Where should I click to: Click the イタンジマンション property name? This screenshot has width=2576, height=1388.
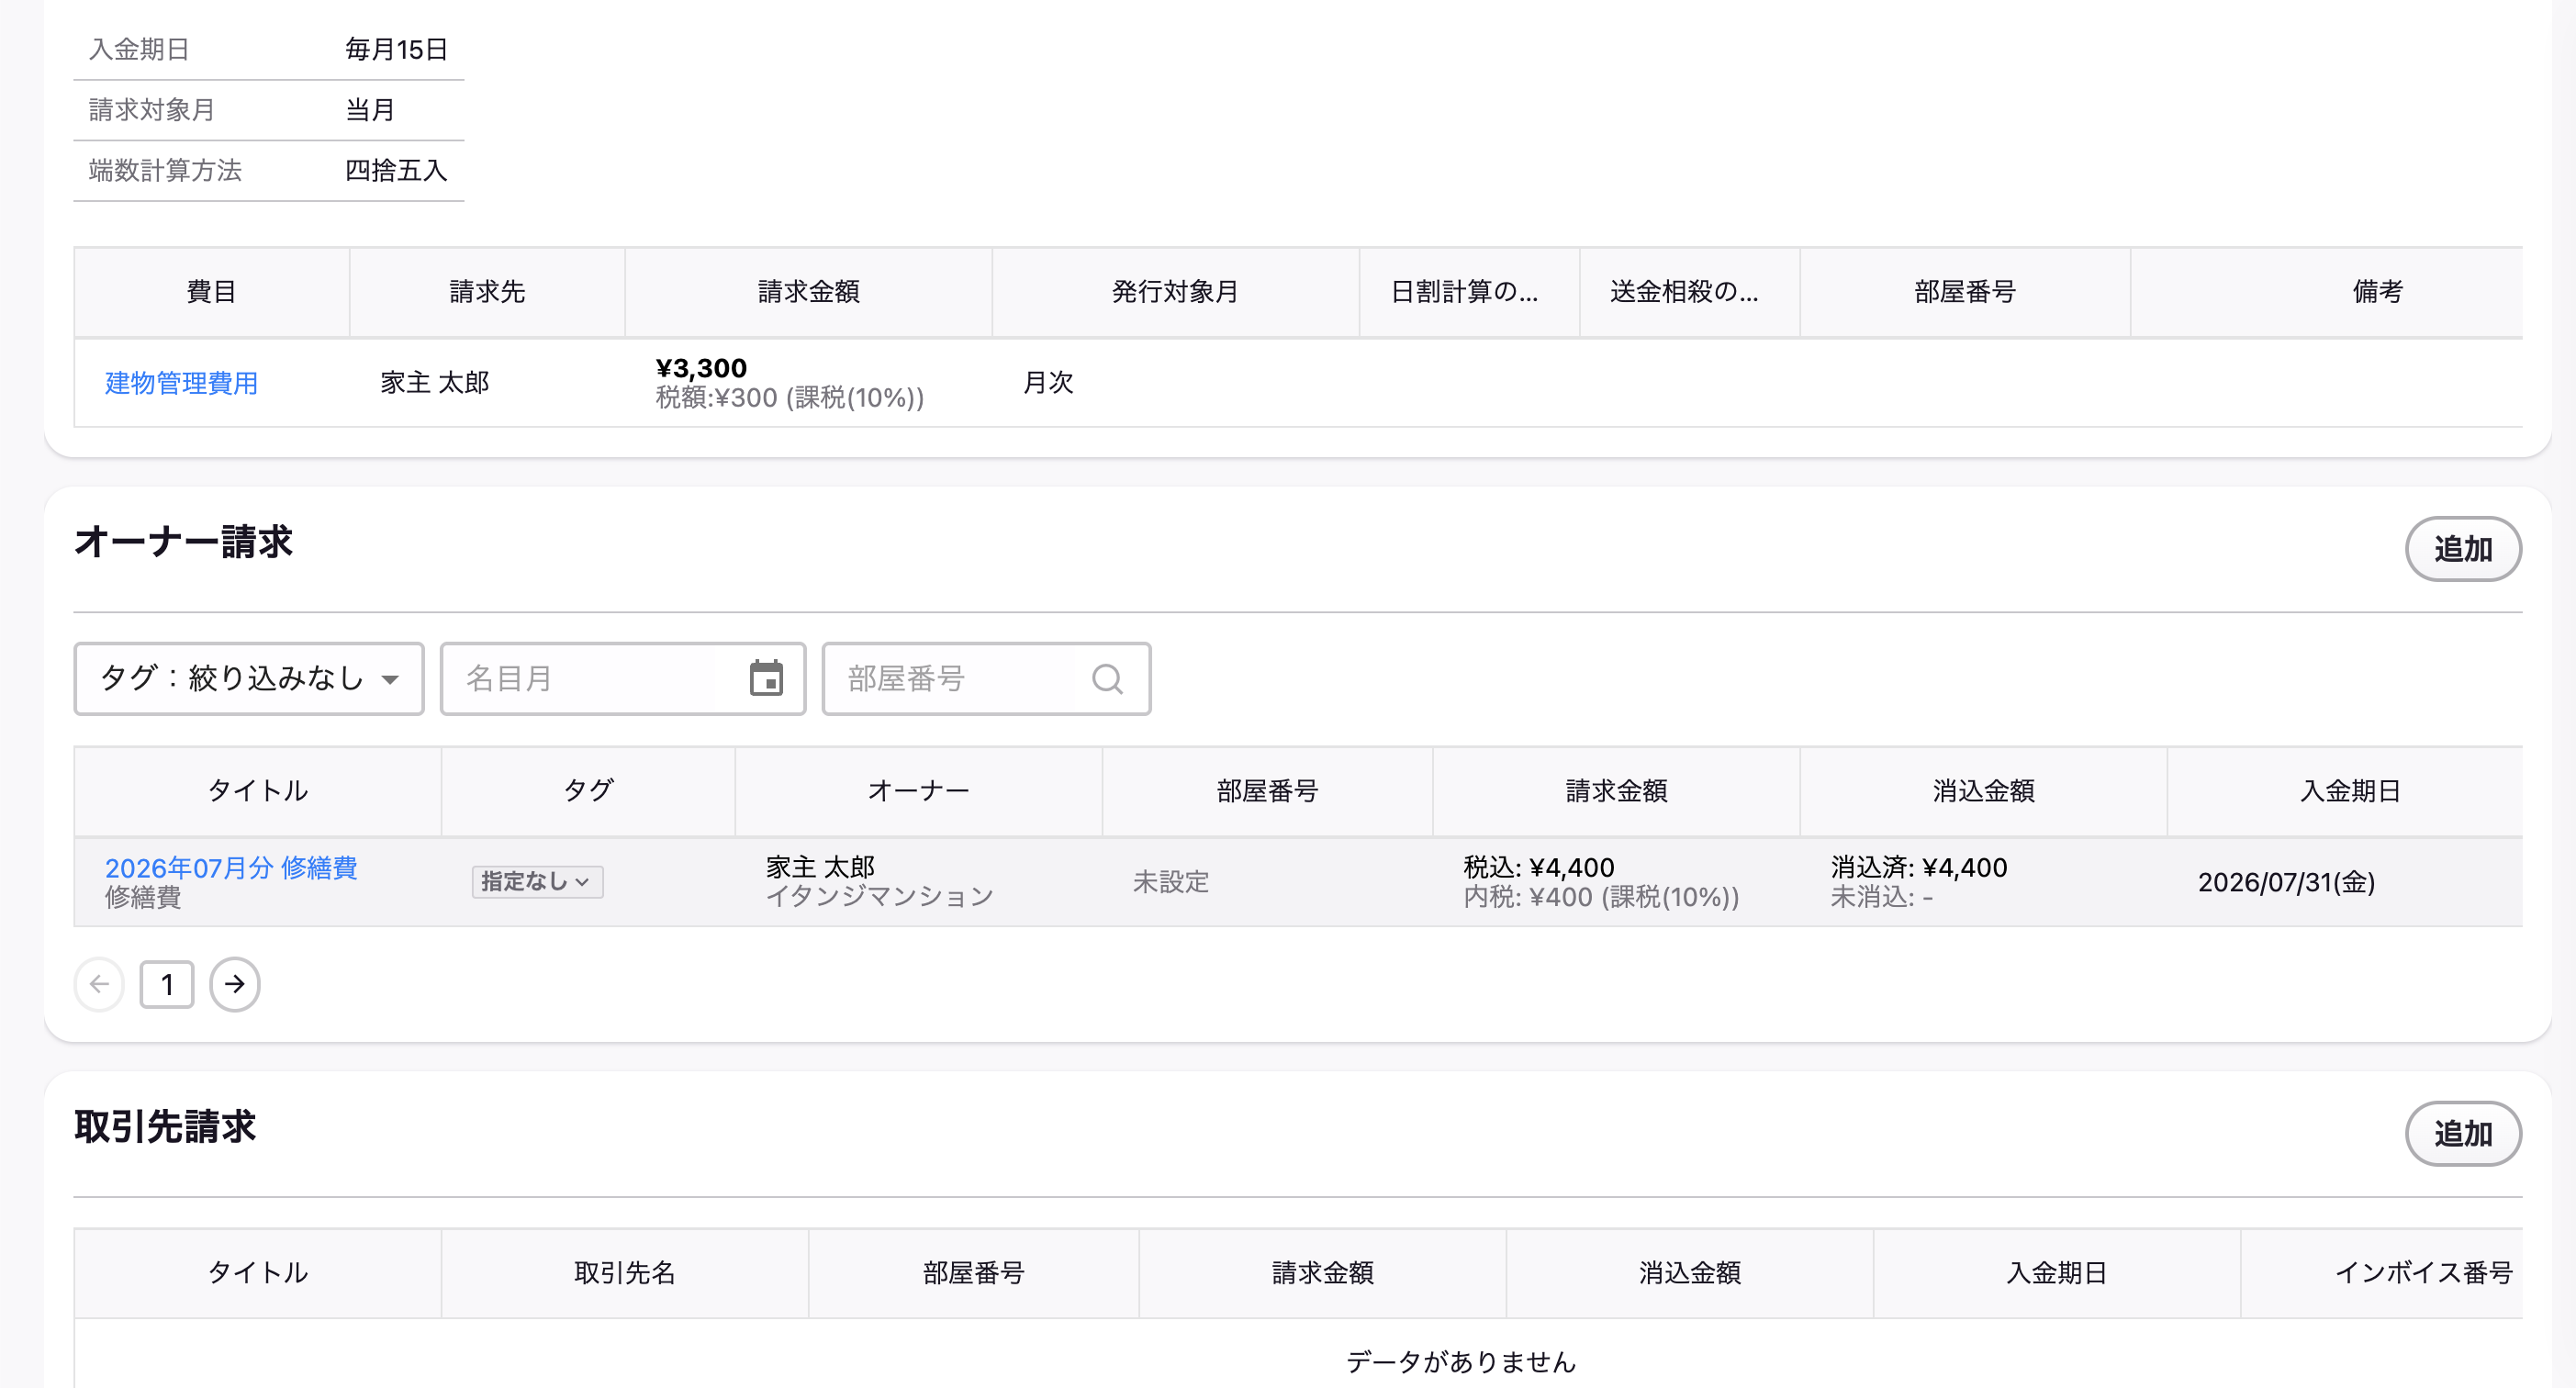point(880,897)
